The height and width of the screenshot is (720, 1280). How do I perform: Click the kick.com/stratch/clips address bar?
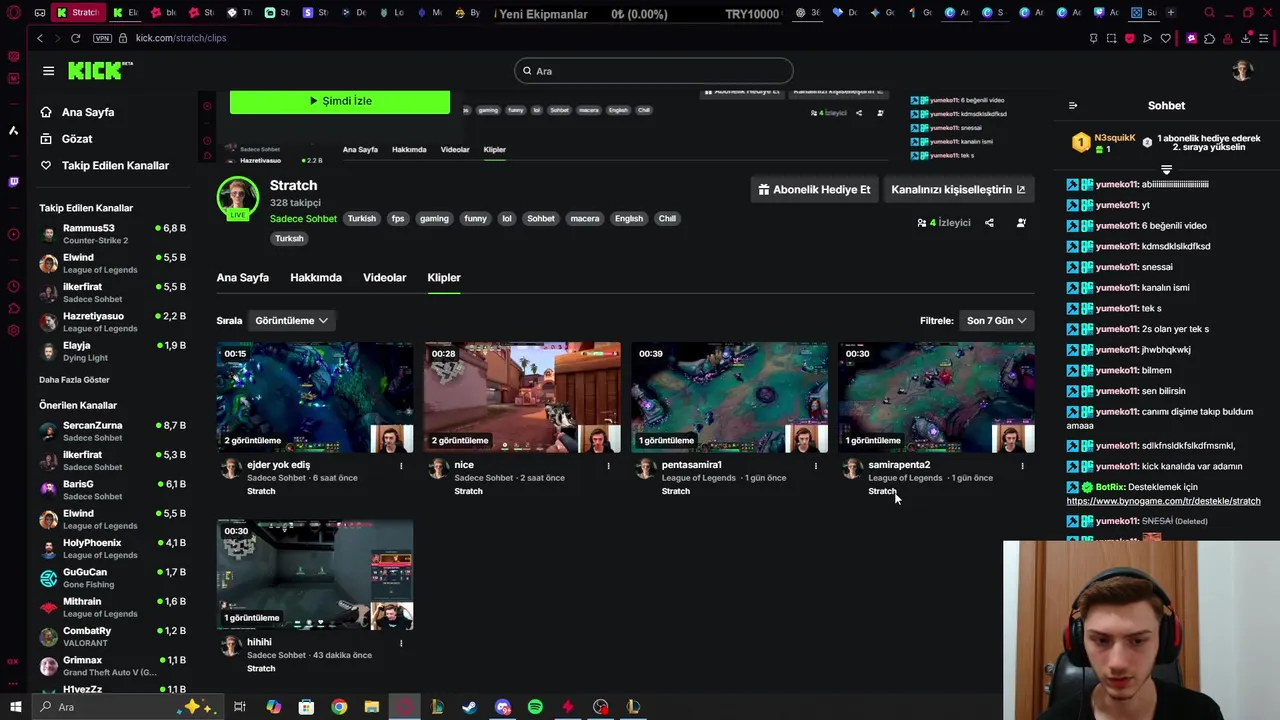pyautogui.click(x=181, y=38)
